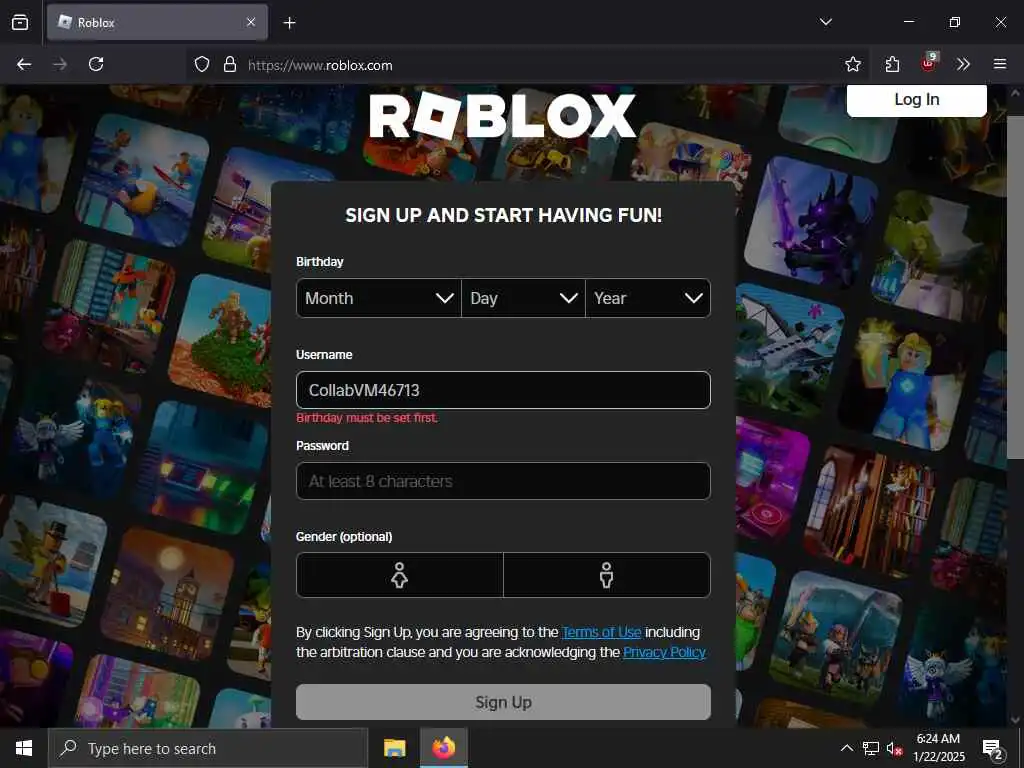Select the male gender icon
Viewport: 1024px width, 768px height.
coord(607,575)
